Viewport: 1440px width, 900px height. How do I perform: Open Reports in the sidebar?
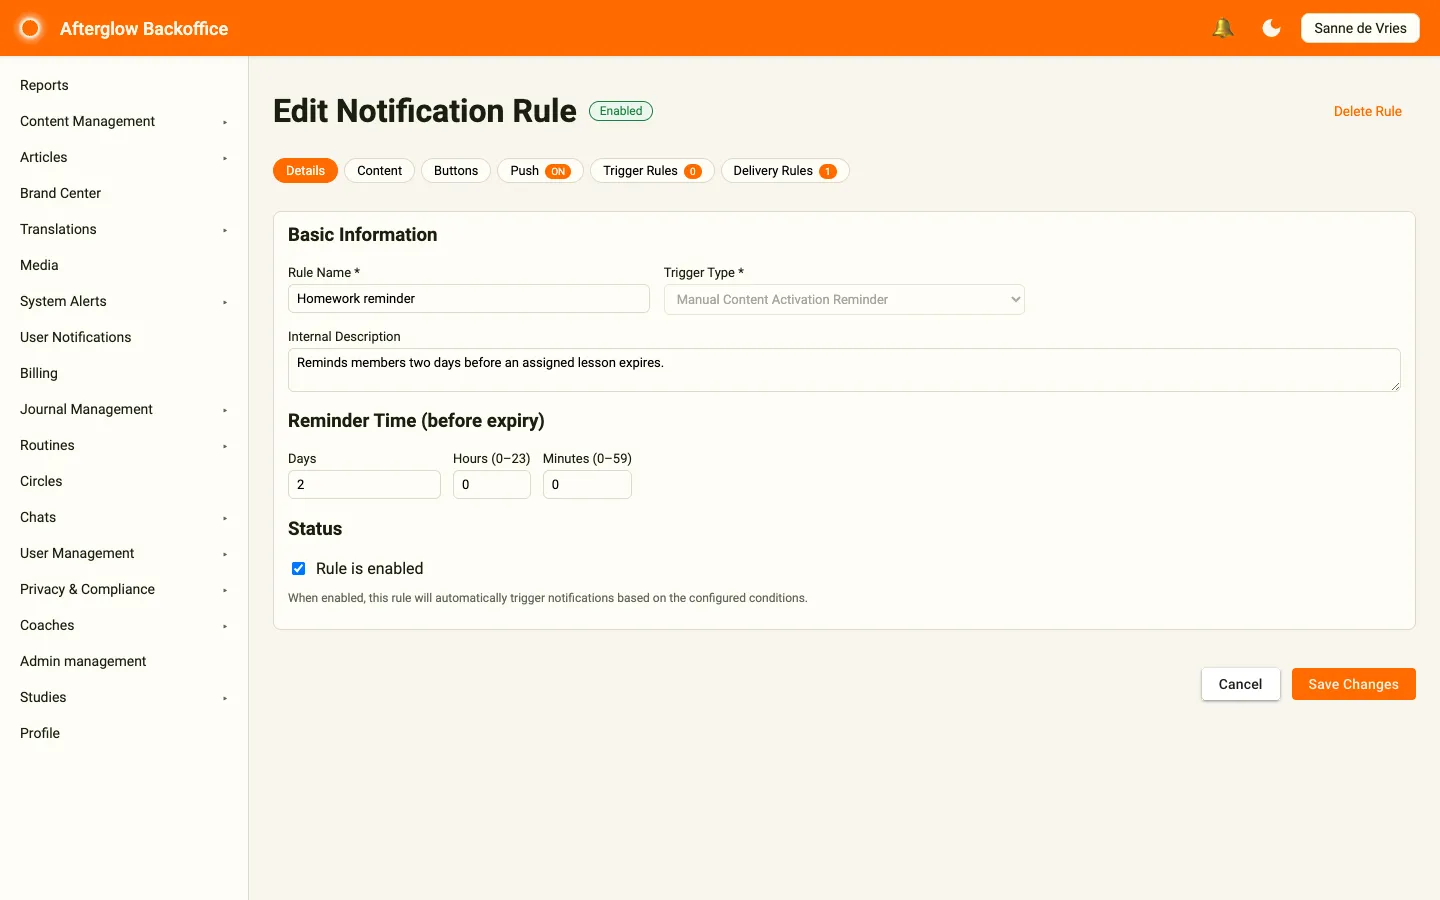pos(124,85)
